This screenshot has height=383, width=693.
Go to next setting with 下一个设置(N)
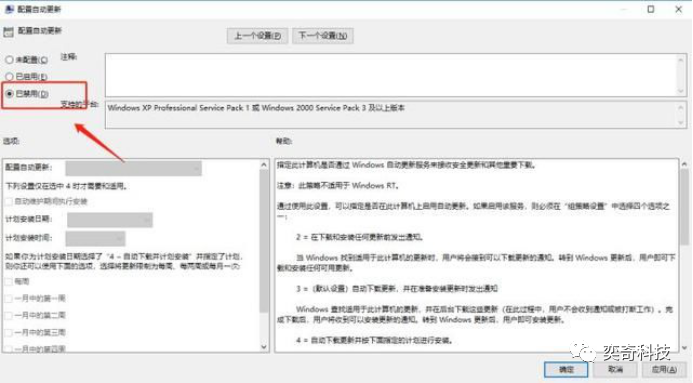(x=323, y=36)
